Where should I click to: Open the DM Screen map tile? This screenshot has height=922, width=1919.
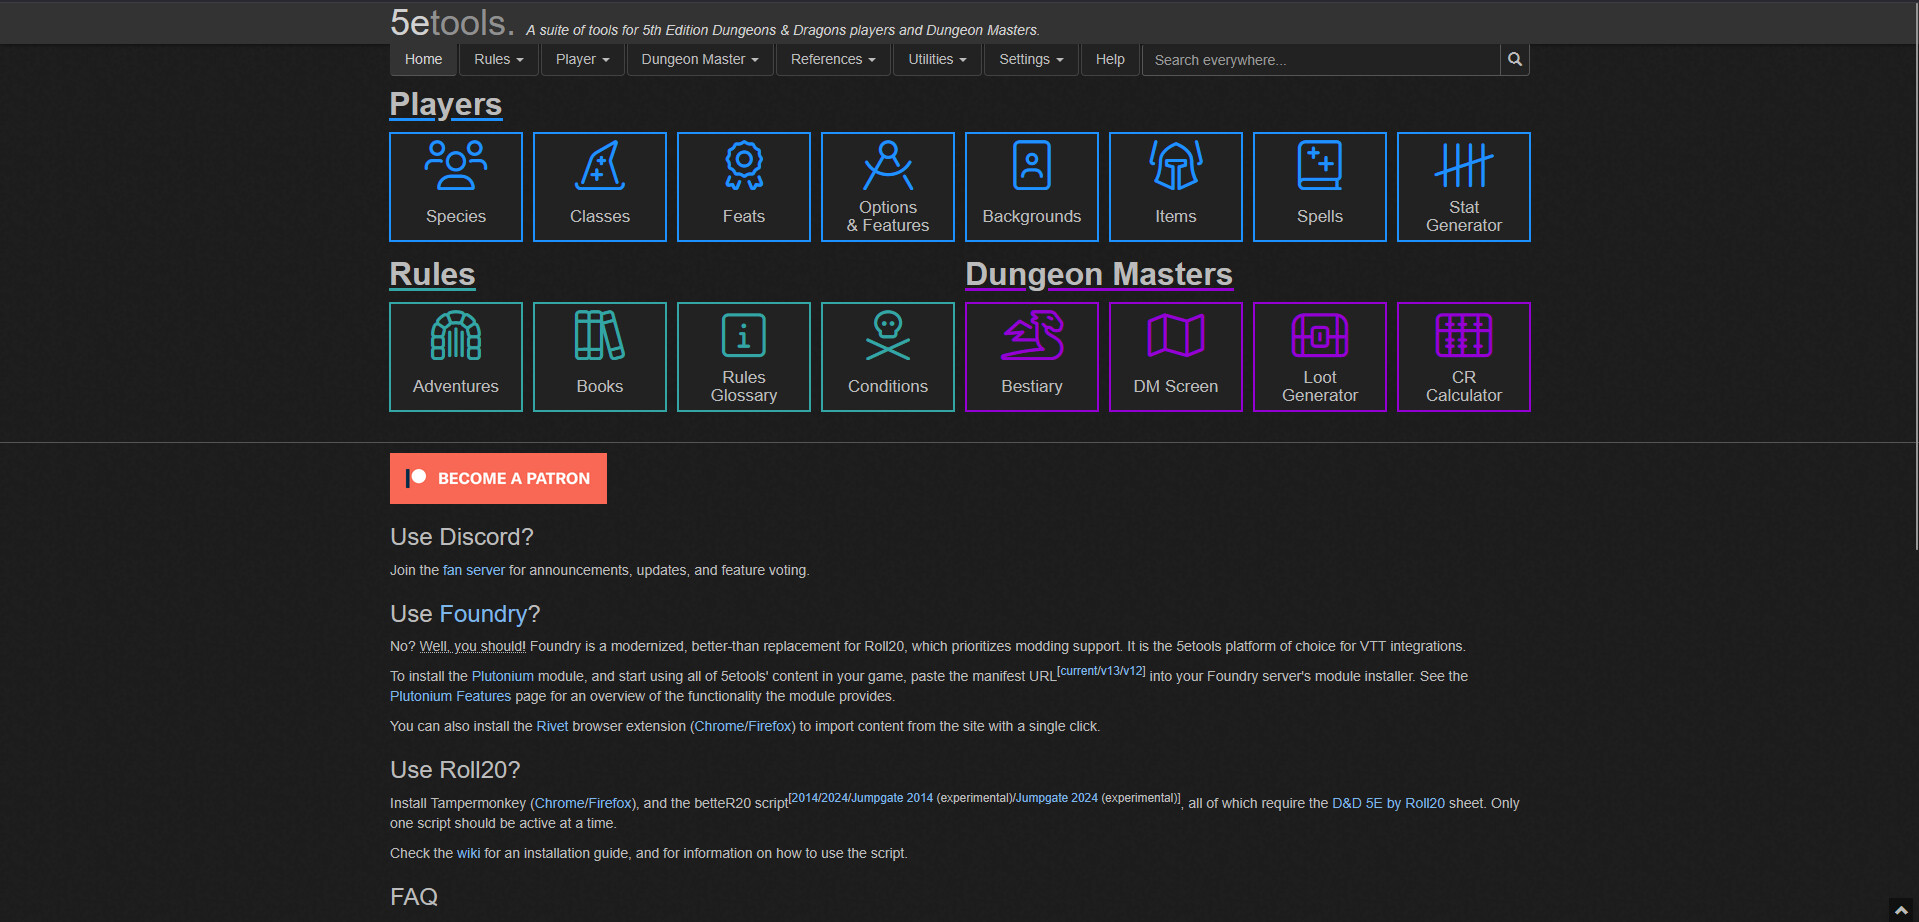[1176, 357]
